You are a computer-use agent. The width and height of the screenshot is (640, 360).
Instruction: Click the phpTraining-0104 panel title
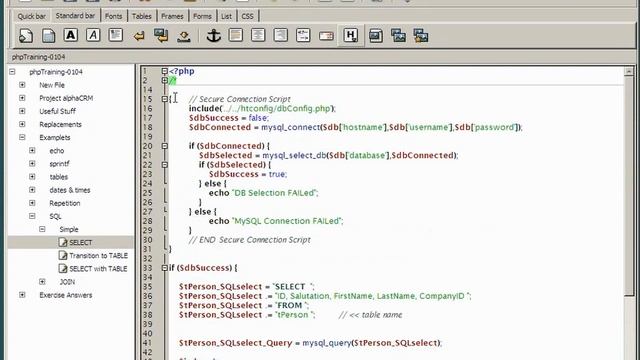coord(38,57)
